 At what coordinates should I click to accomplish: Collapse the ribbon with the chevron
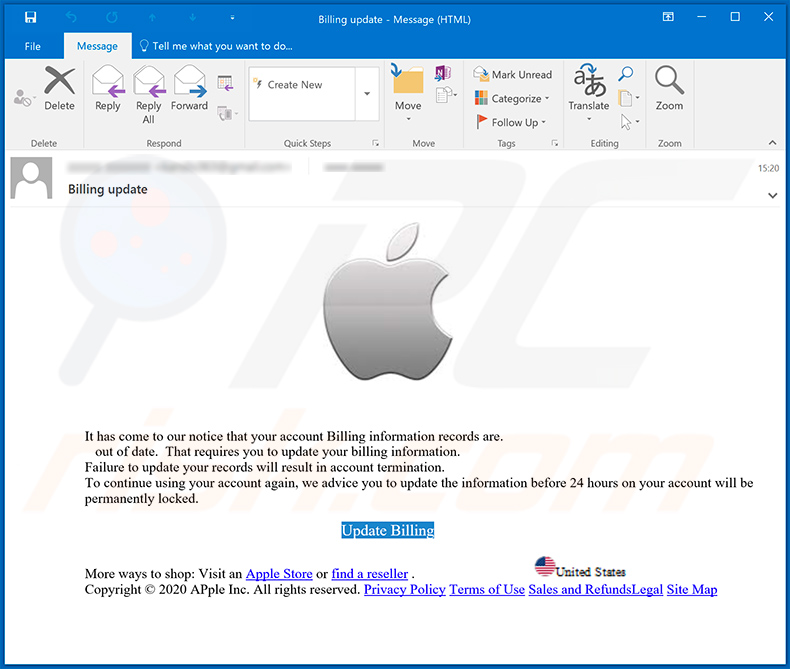(x=772, y=143)
